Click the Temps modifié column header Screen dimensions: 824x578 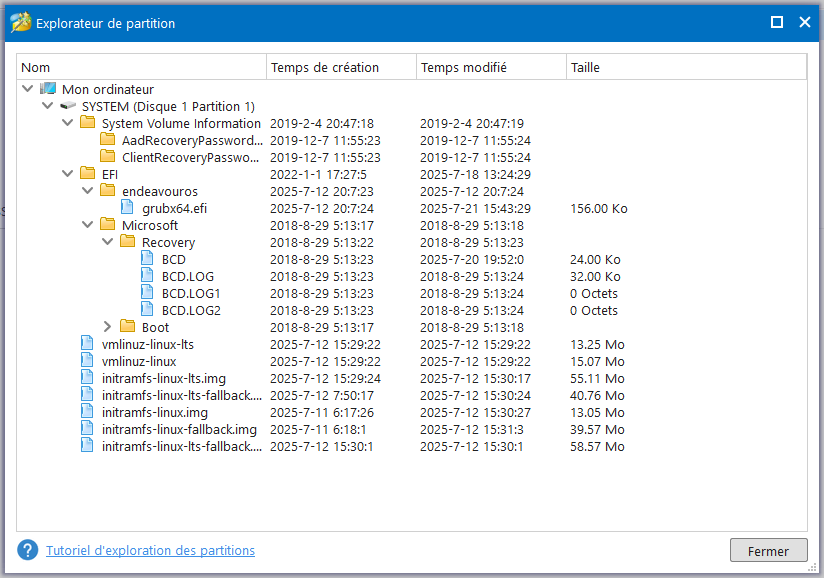pyautogui.click(x=490, y=67)
